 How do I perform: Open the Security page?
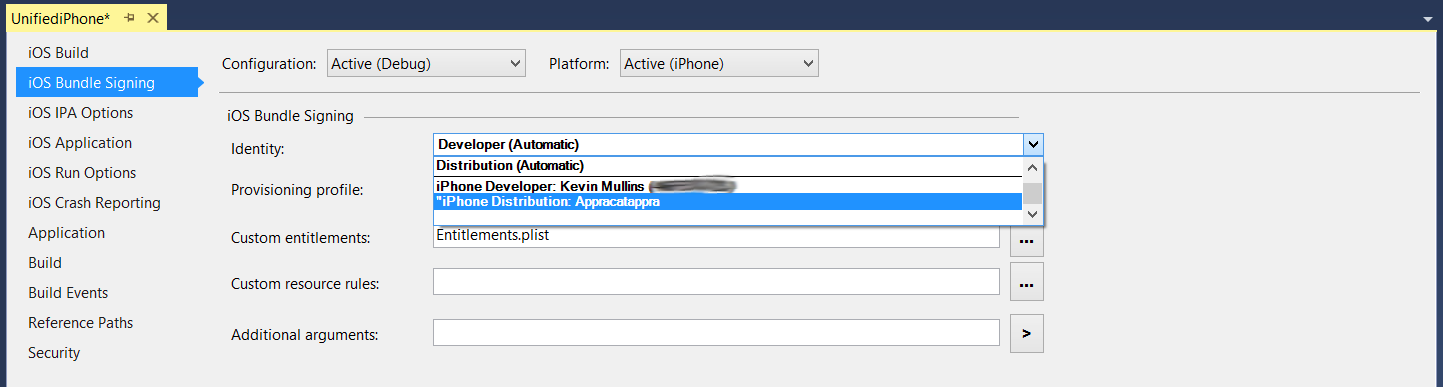point(54,352)
